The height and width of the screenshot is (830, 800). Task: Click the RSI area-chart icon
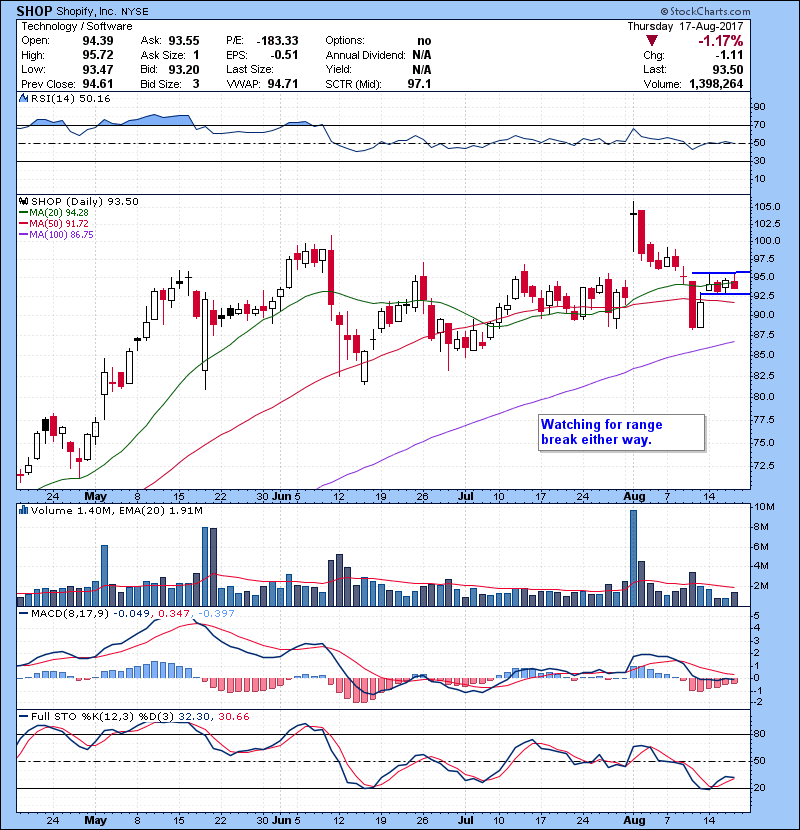[23, 98]
